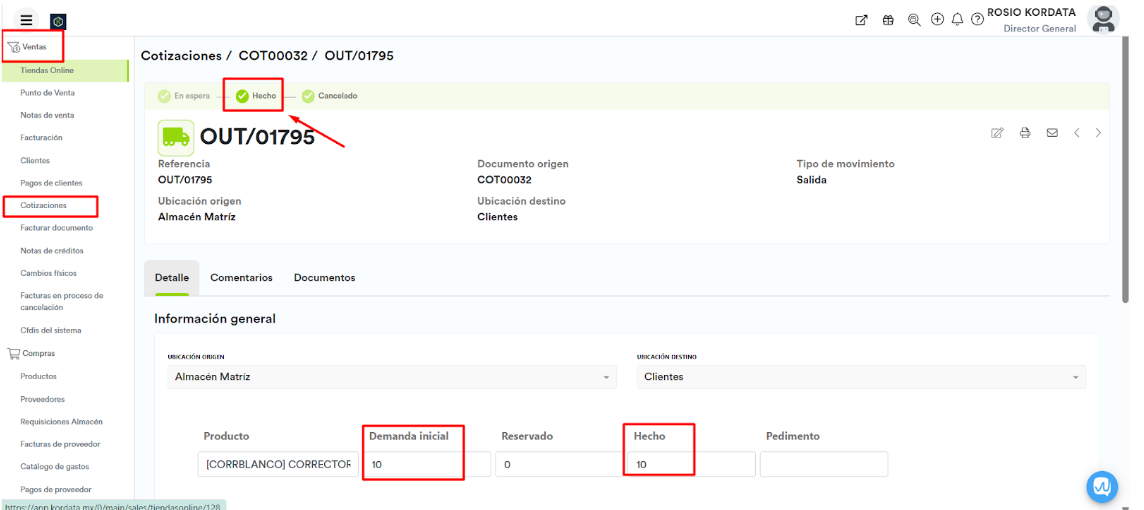Click the plus circle add icon
Screen dimensions: 1144x510
pos(937,19)
